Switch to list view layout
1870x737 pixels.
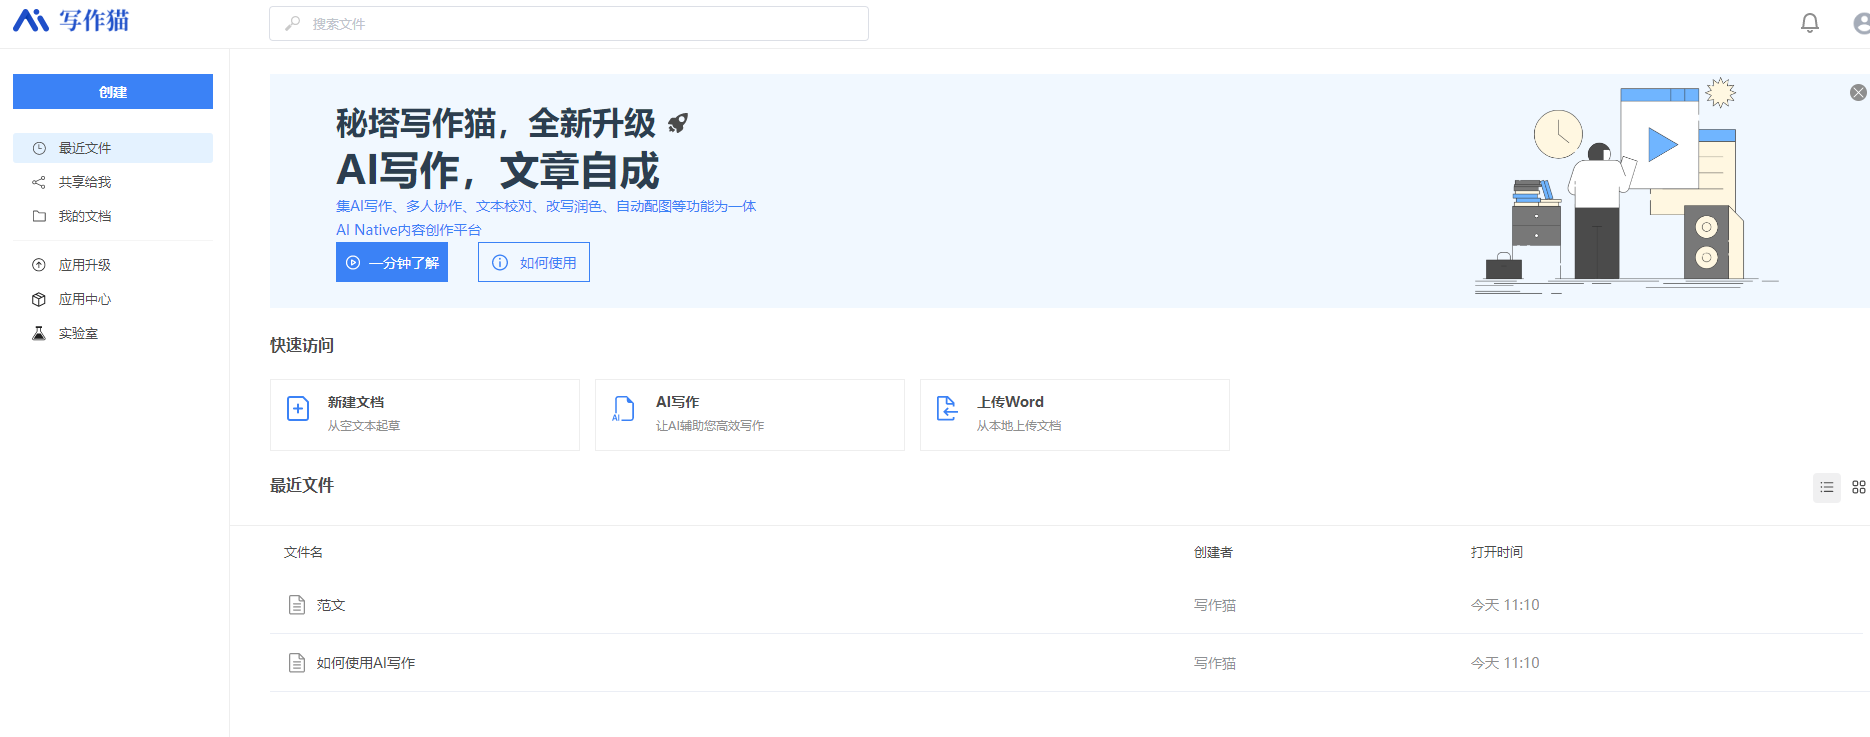1826,487
